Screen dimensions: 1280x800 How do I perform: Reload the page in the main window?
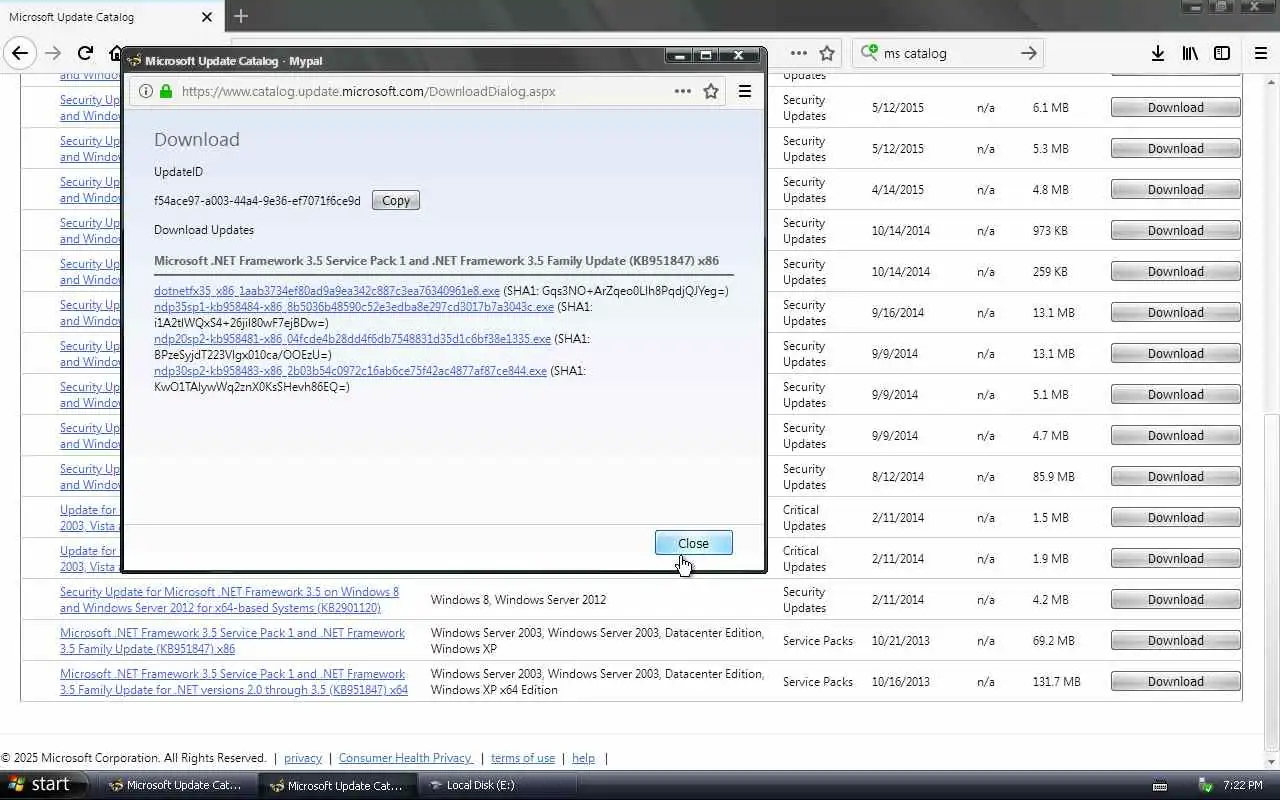coord(85,53)
